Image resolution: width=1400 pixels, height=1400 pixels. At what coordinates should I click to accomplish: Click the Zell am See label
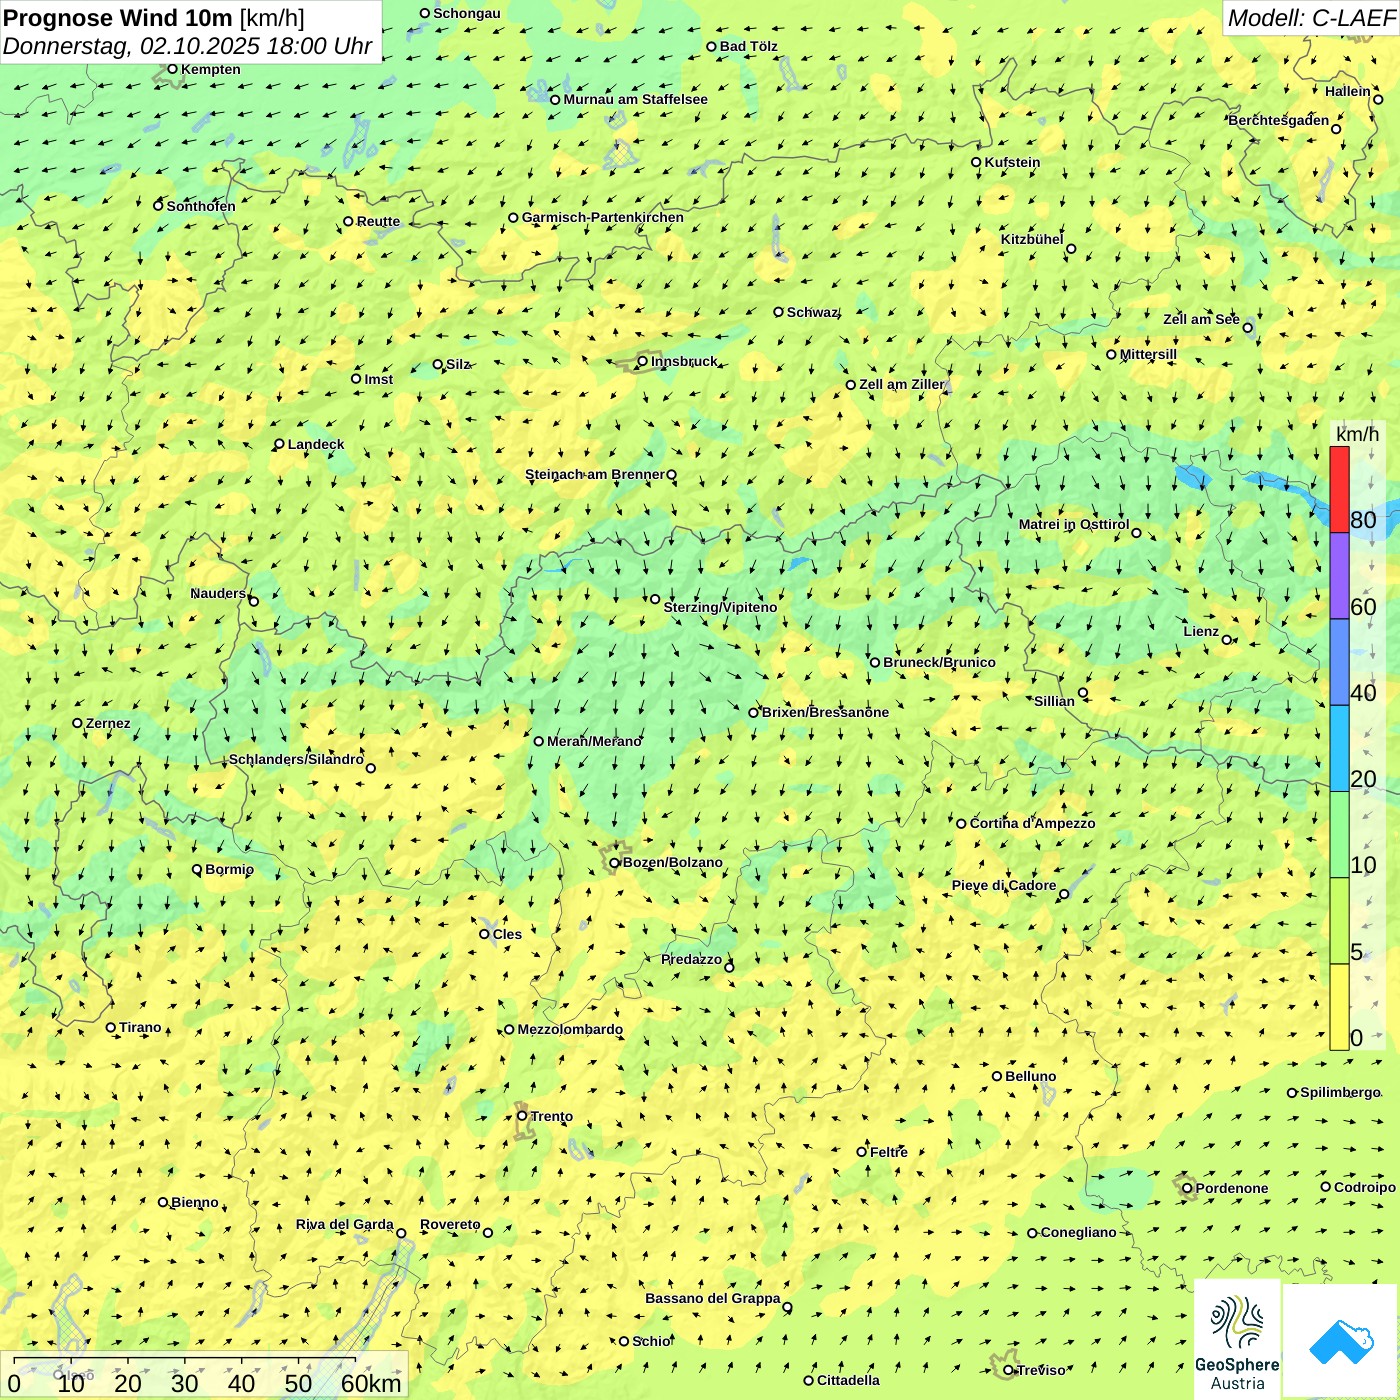coord(1201,319)
